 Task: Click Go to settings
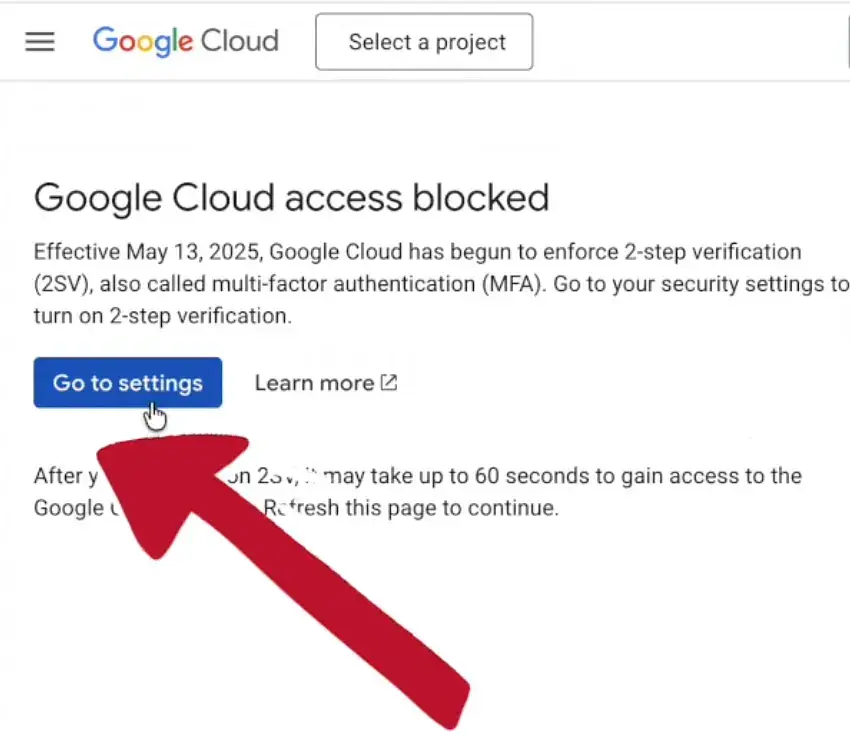tap(127, 383)
